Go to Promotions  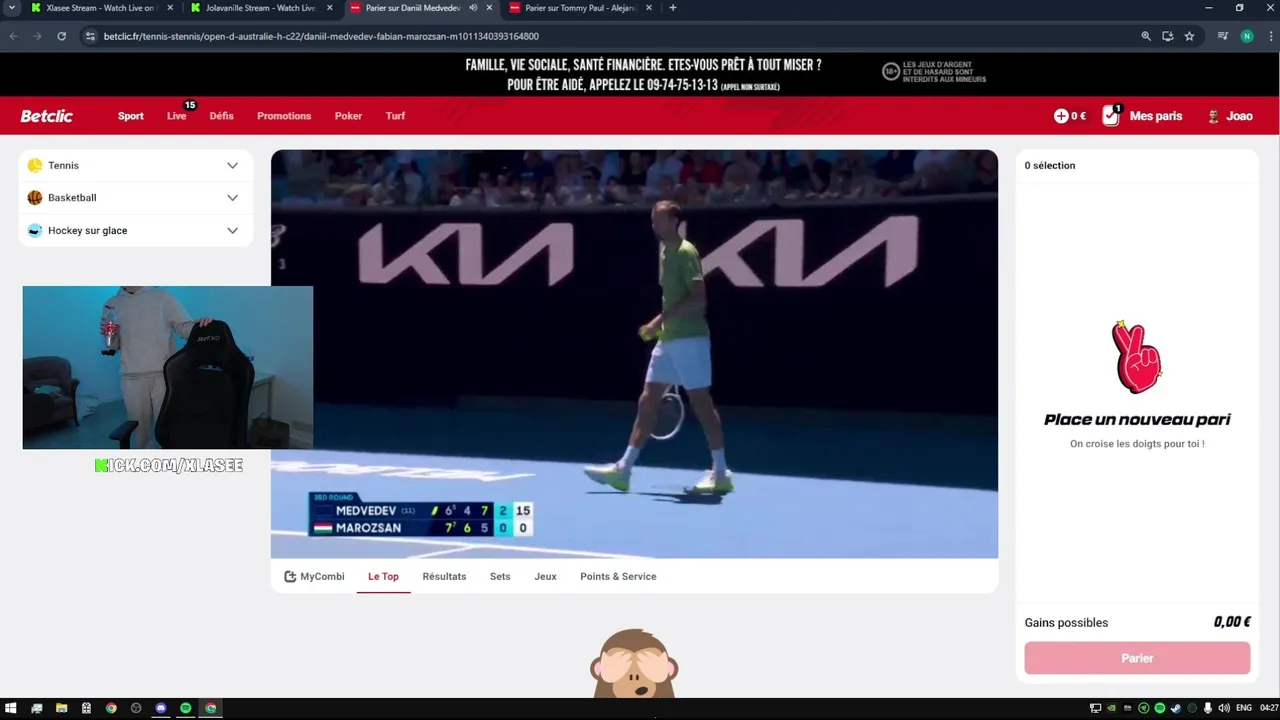pos(284,116)
